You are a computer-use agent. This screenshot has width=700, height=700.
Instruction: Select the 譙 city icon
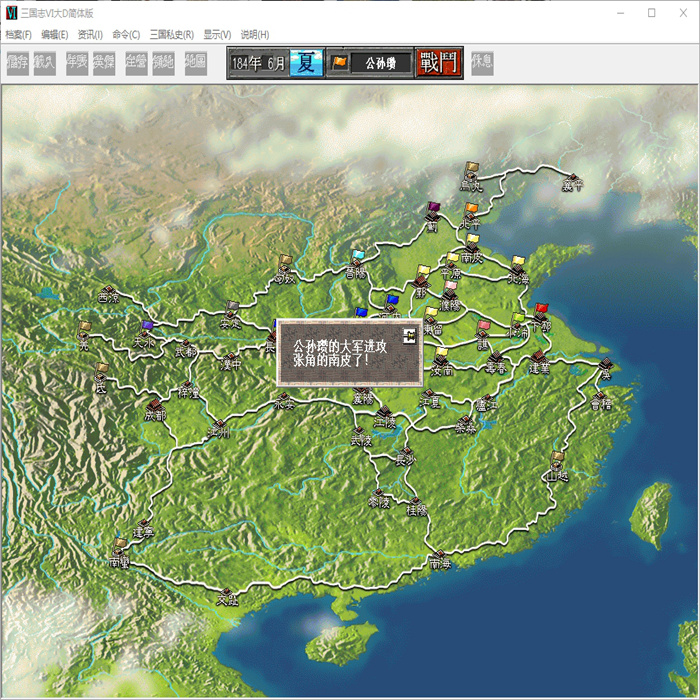coord(483,334)
